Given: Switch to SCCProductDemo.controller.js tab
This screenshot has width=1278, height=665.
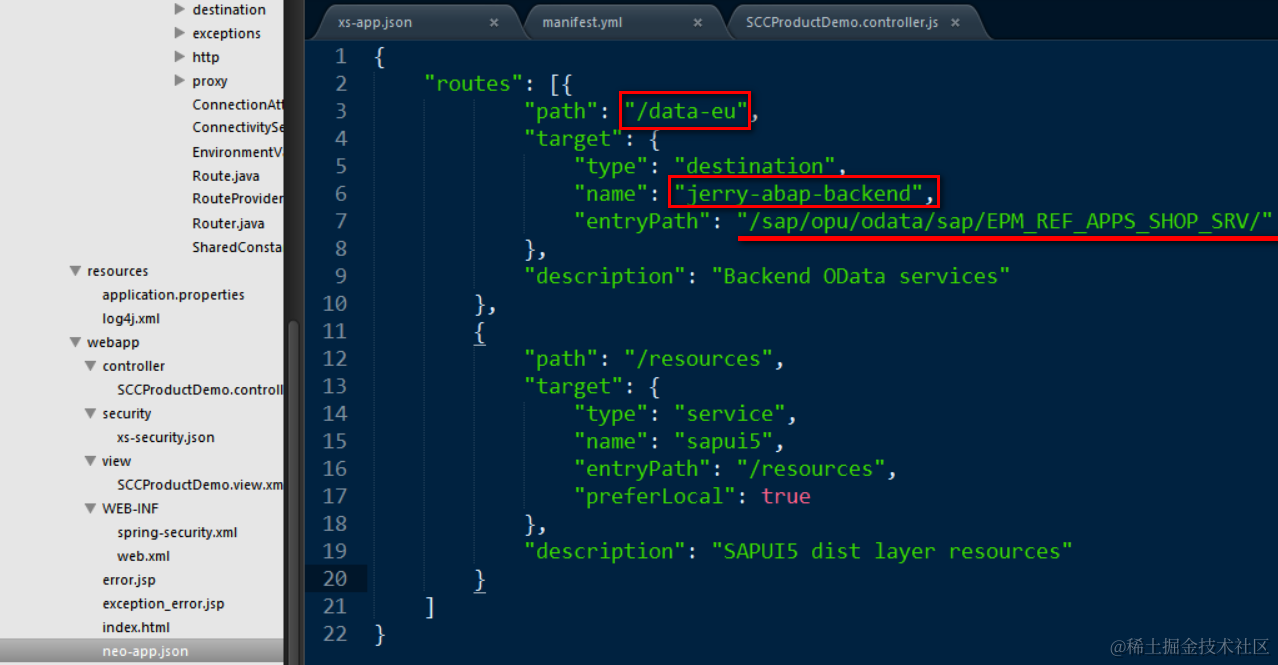Looking at the screenshot, I should (841, 22).
